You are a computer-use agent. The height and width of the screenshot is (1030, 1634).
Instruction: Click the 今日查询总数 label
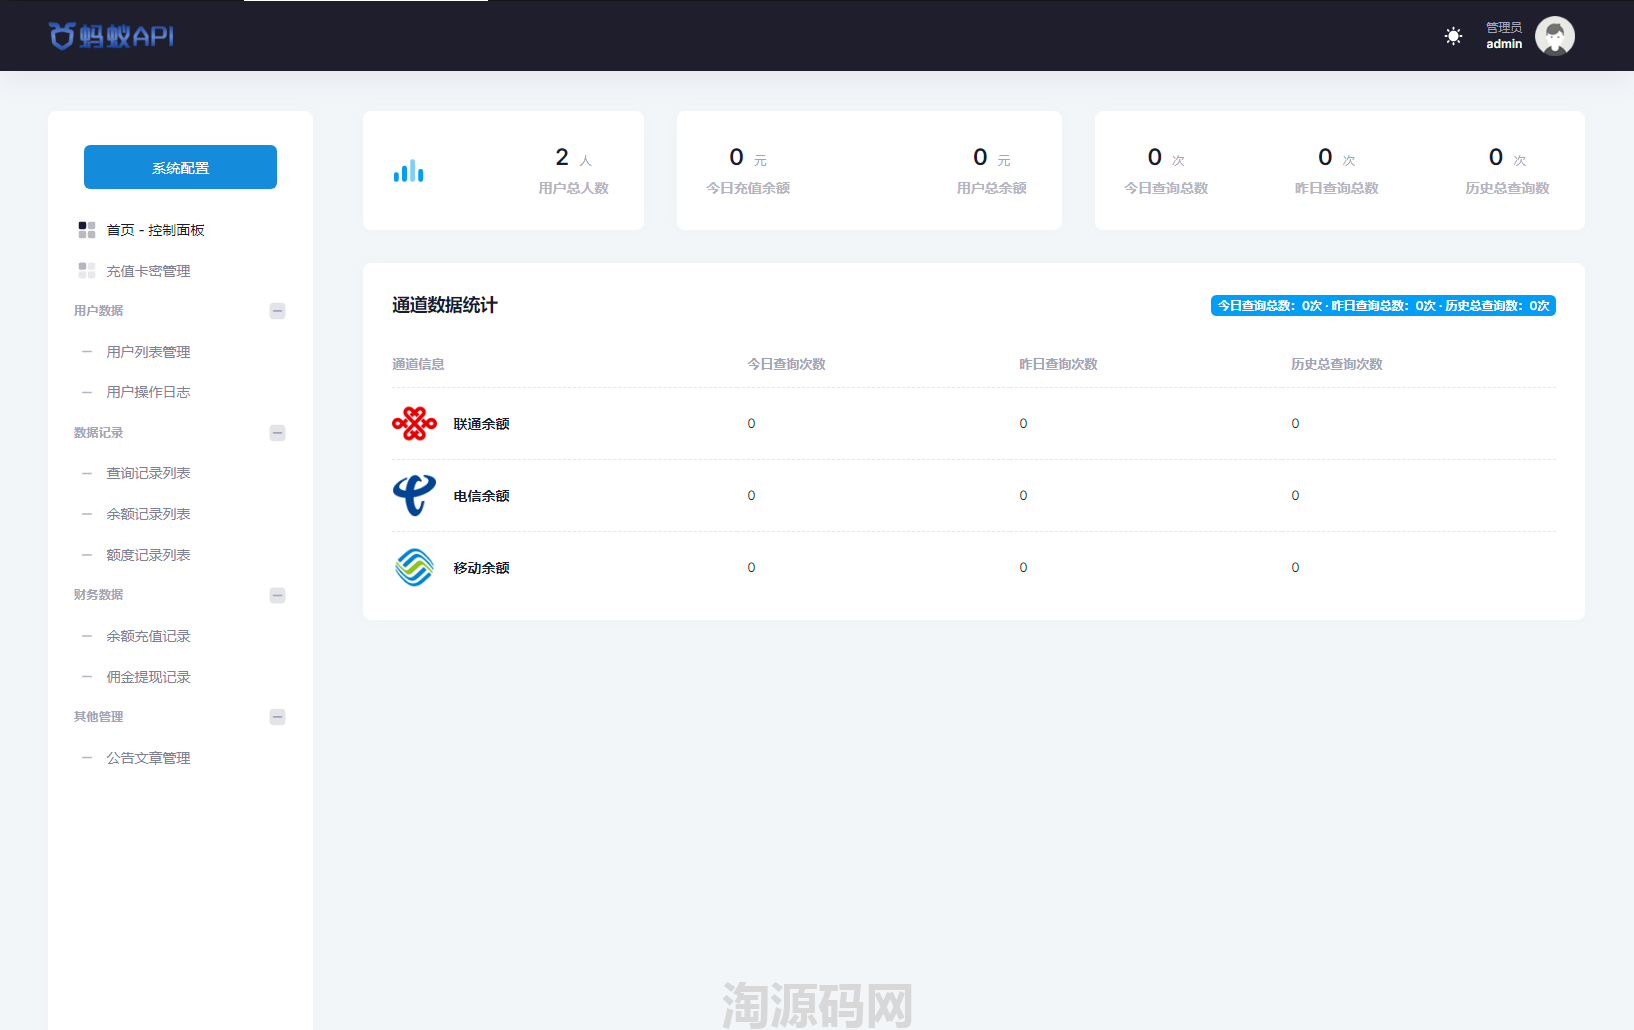[x=1166, y=188]
